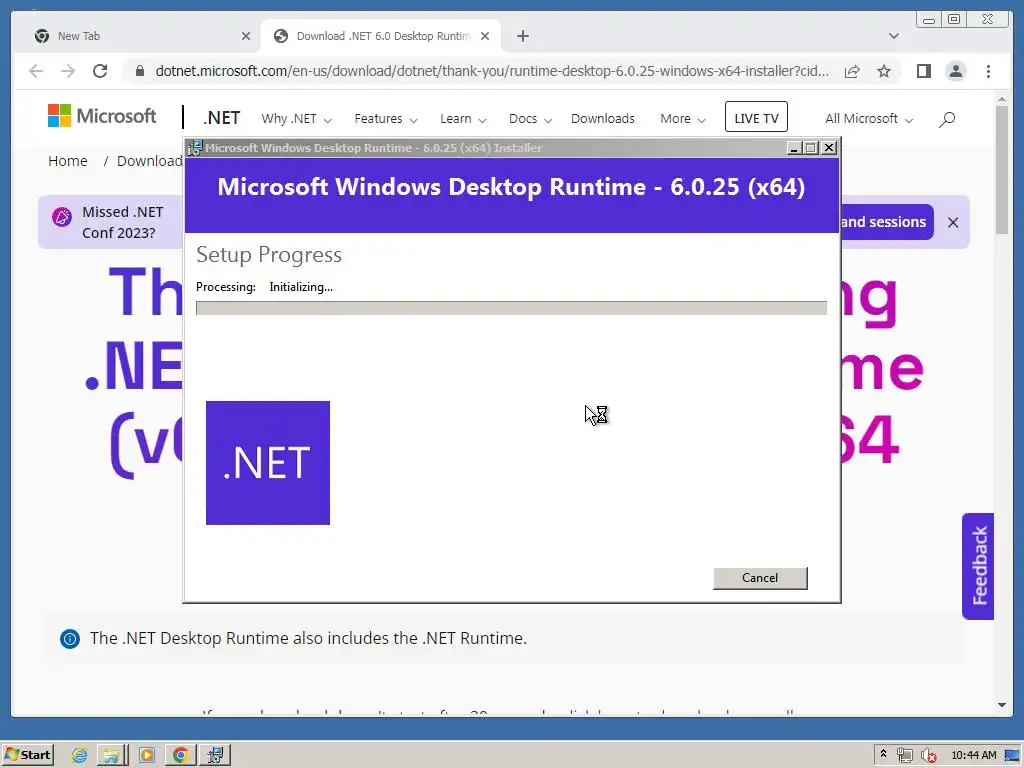
Task: Expand the Docs menu
Action: (x=530, y=119)
